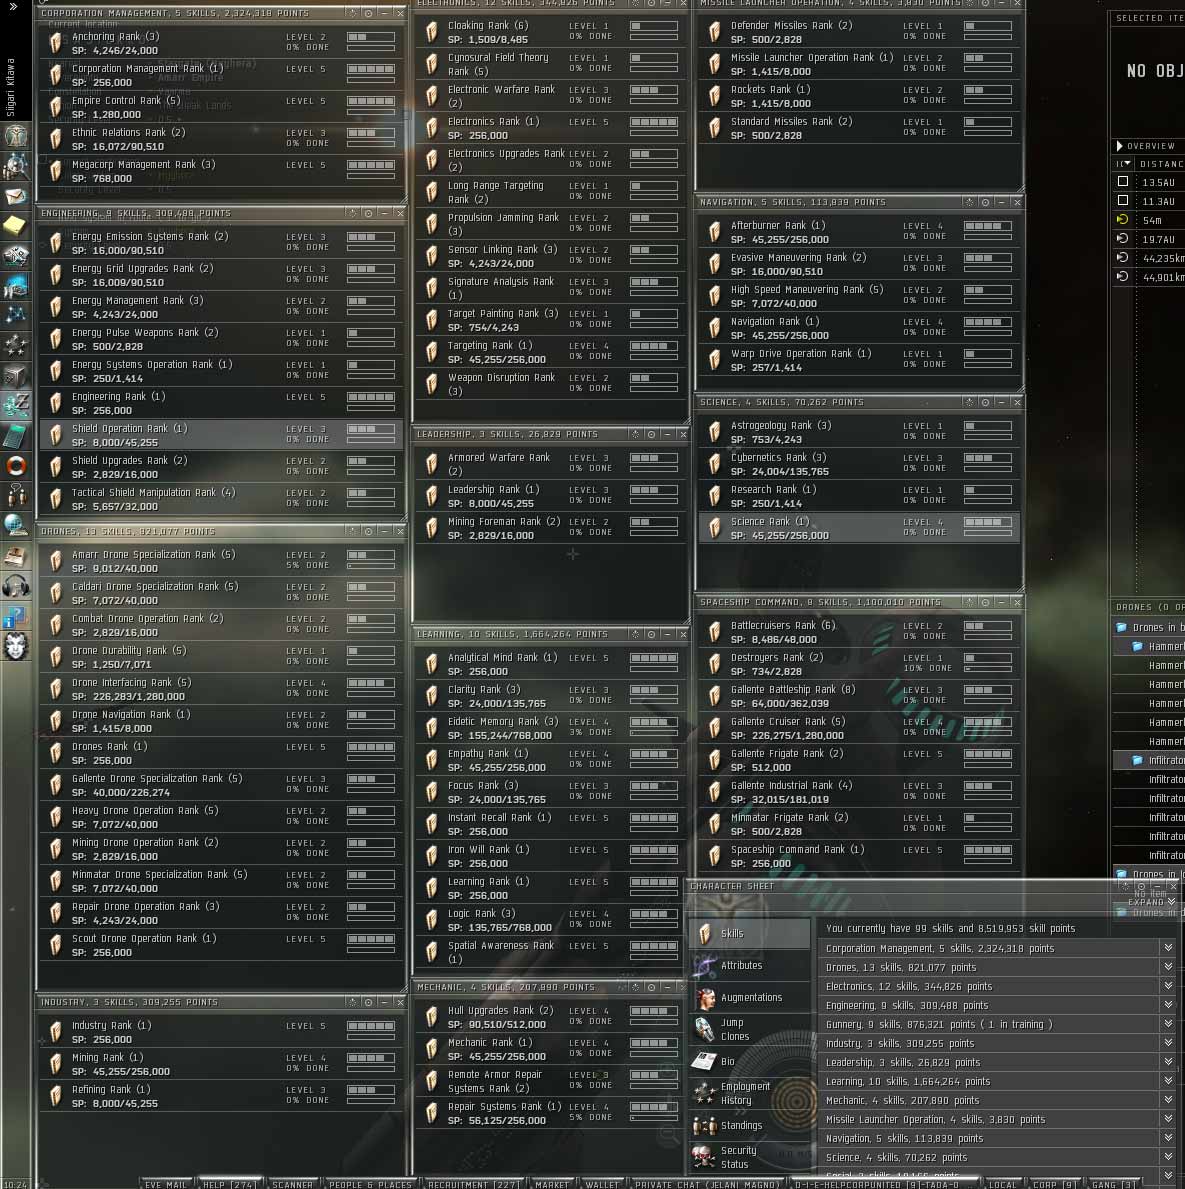Select the Bio tab in Character Sheet

point(749,1062)
